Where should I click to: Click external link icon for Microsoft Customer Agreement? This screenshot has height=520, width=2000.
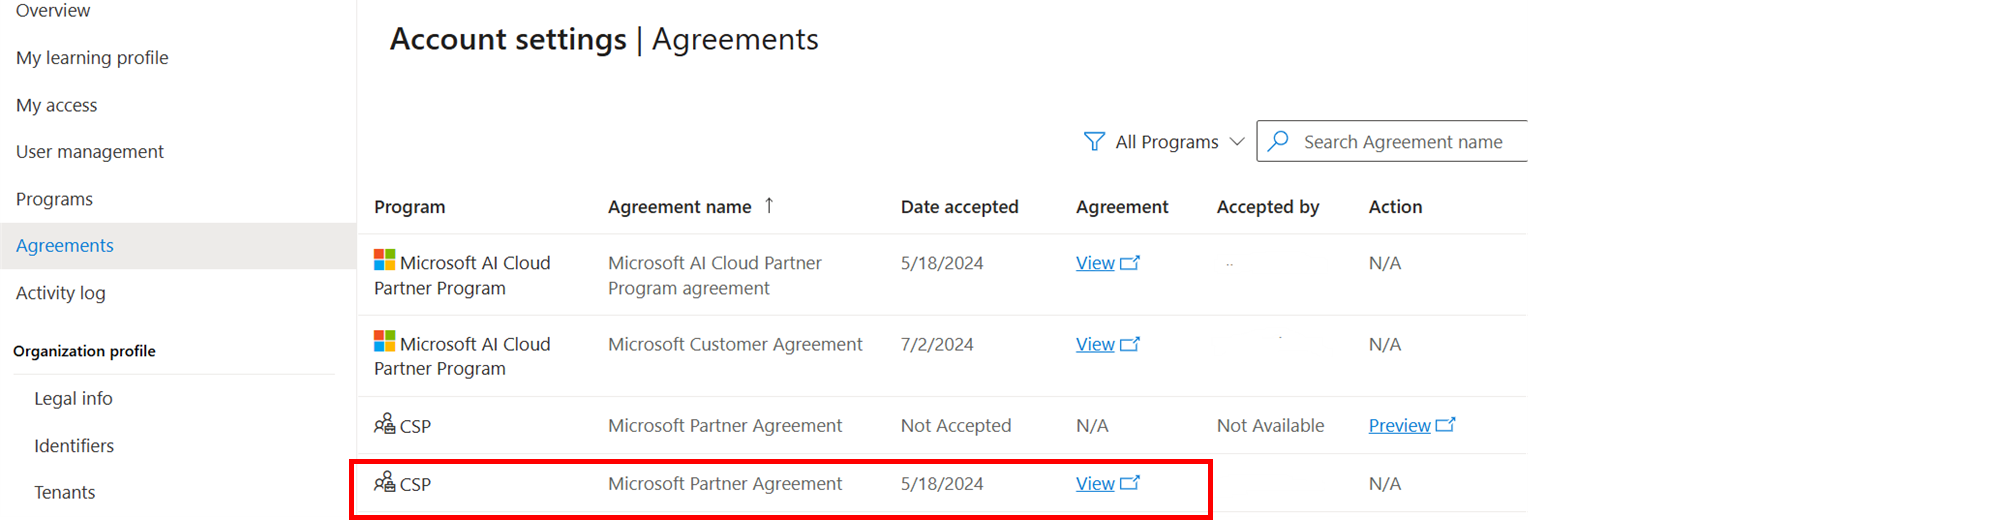click(x=1130, y=344)
